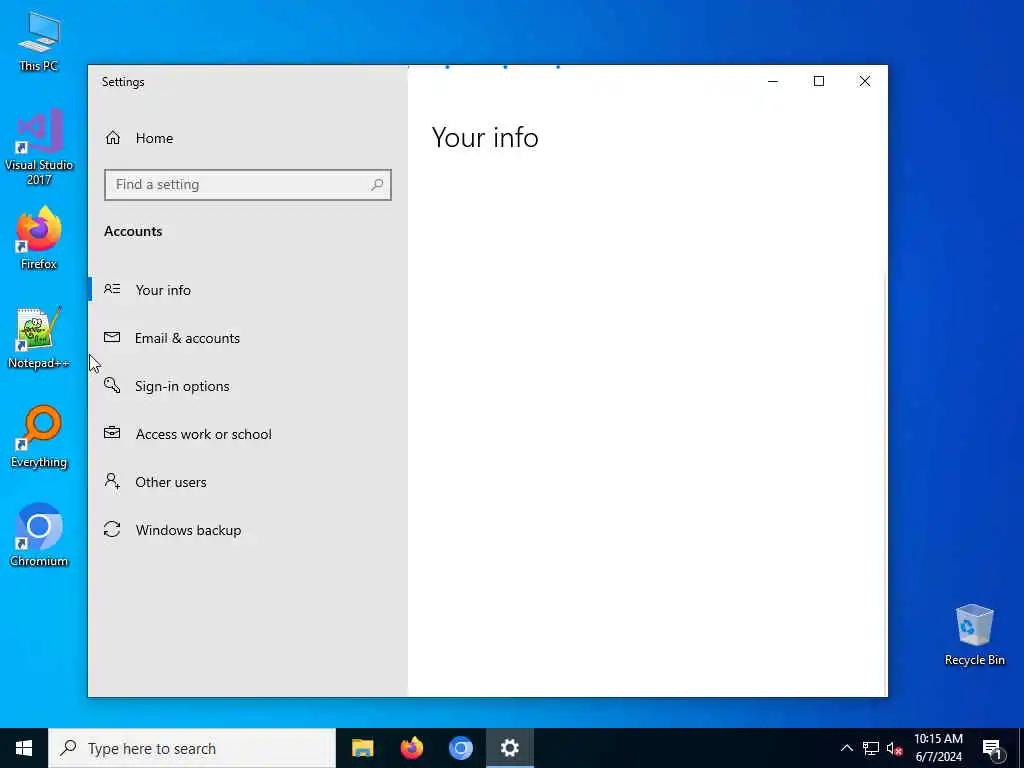The height and width of the screenshot is (768, 1024).
Task: Minimize the Settings window
Action: click(x=773, y=82)
